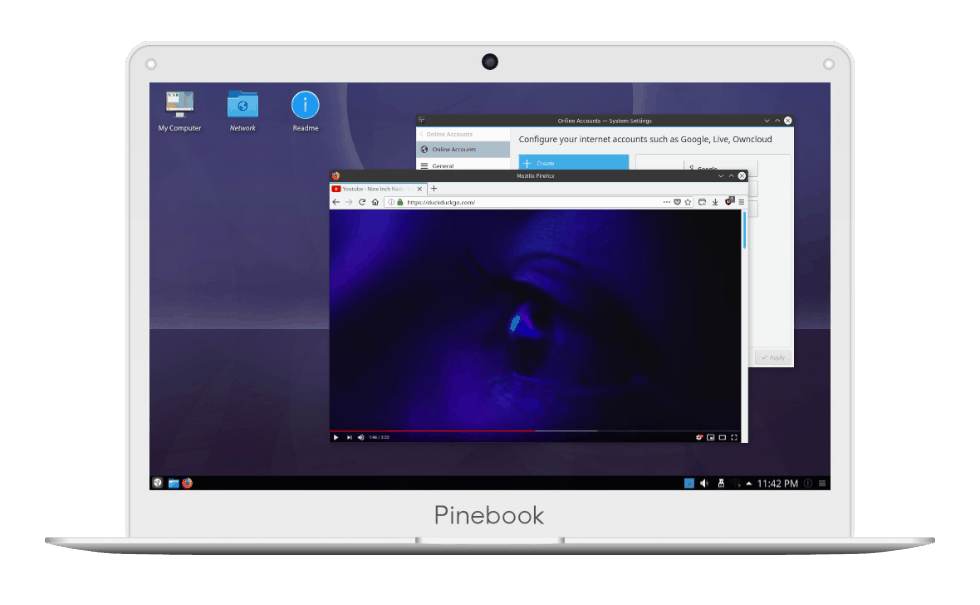
Task: Open the page actions ellipsis in address bar
Action: 667,201
